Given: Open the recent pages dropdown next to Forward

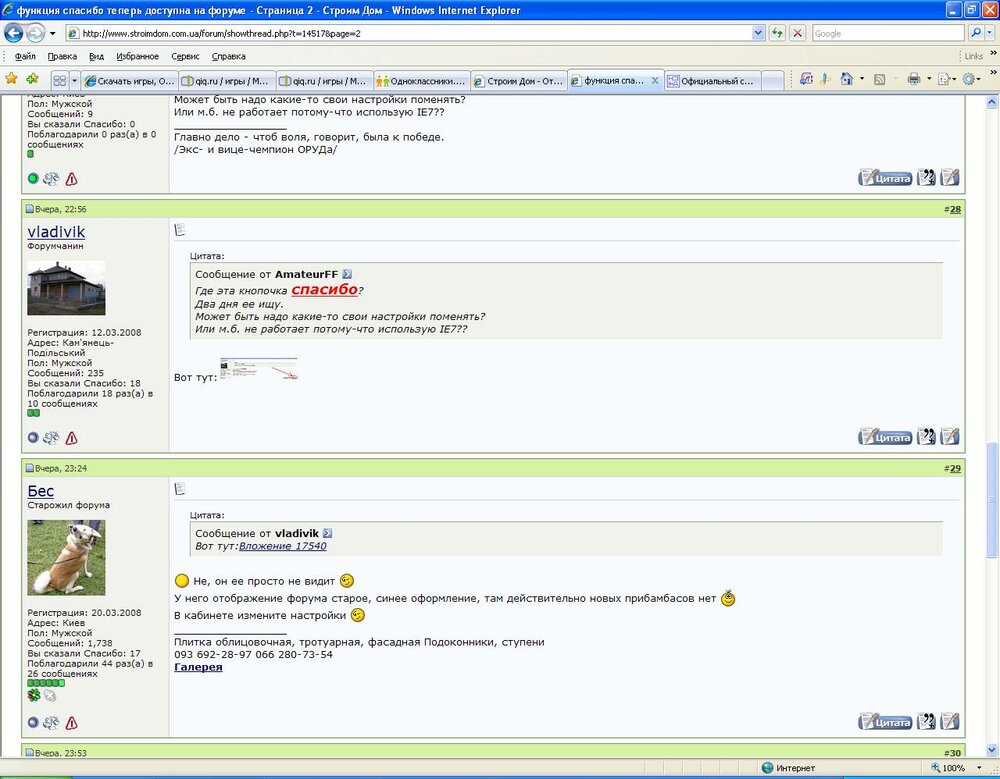Looking at the screenshot, I should pyautogui.click(x=53, y=33).
